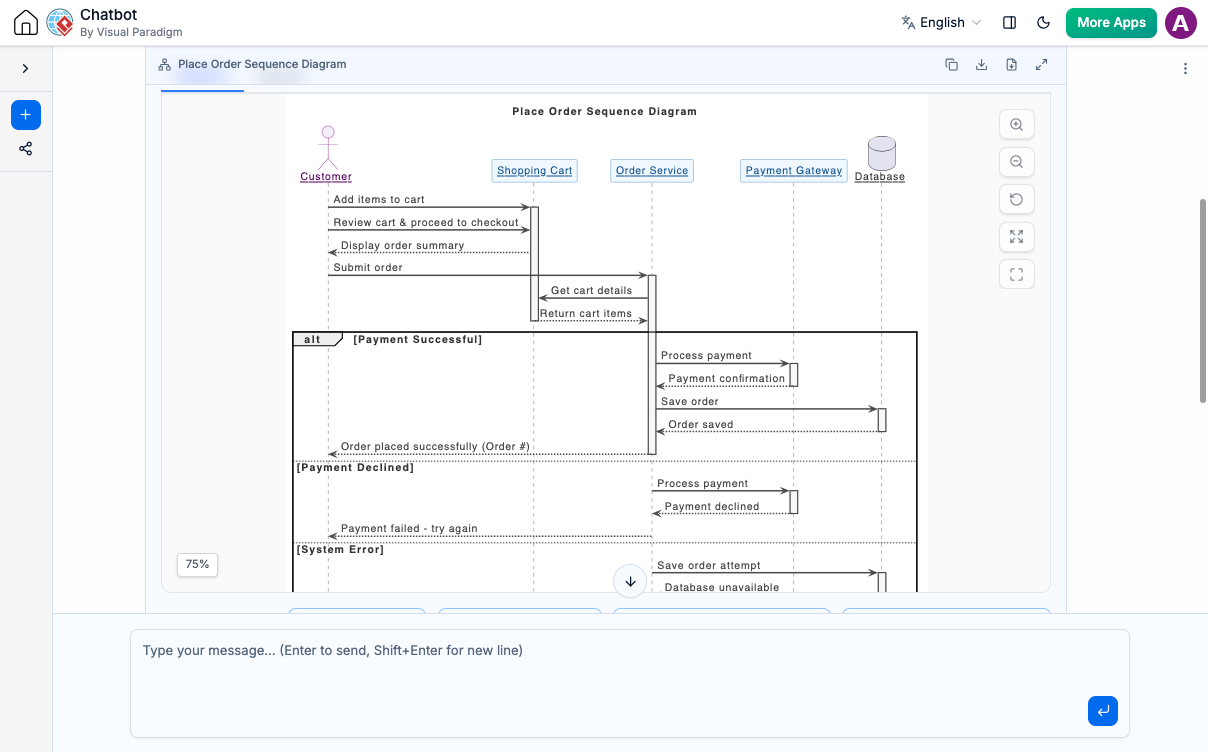This screenshot has height=752, width=1208.
Task: Click the 'Return cart items' message
Action: pos(586,314)
